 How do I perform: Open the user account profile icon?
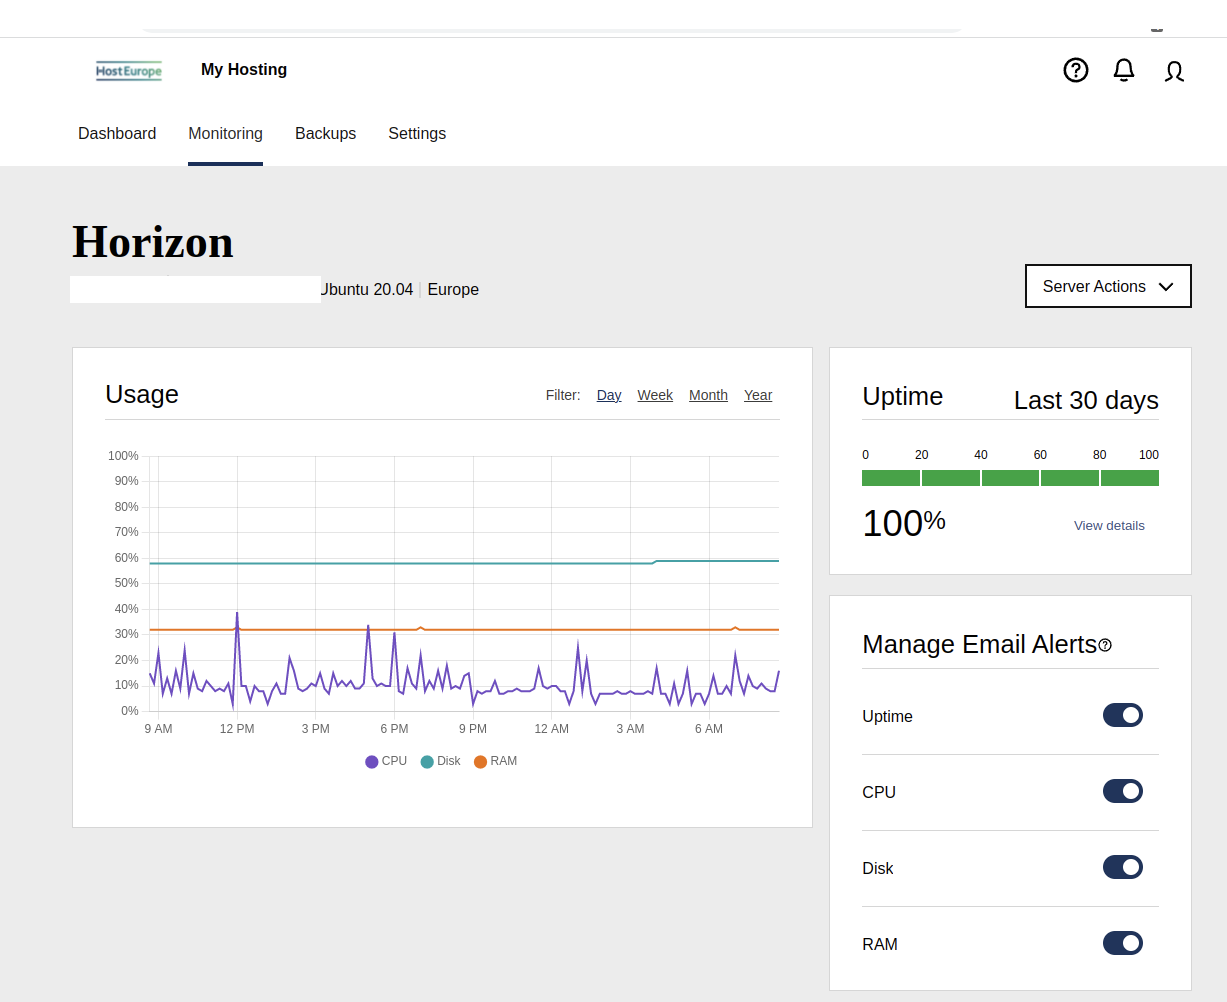[x=1174, y=71]
